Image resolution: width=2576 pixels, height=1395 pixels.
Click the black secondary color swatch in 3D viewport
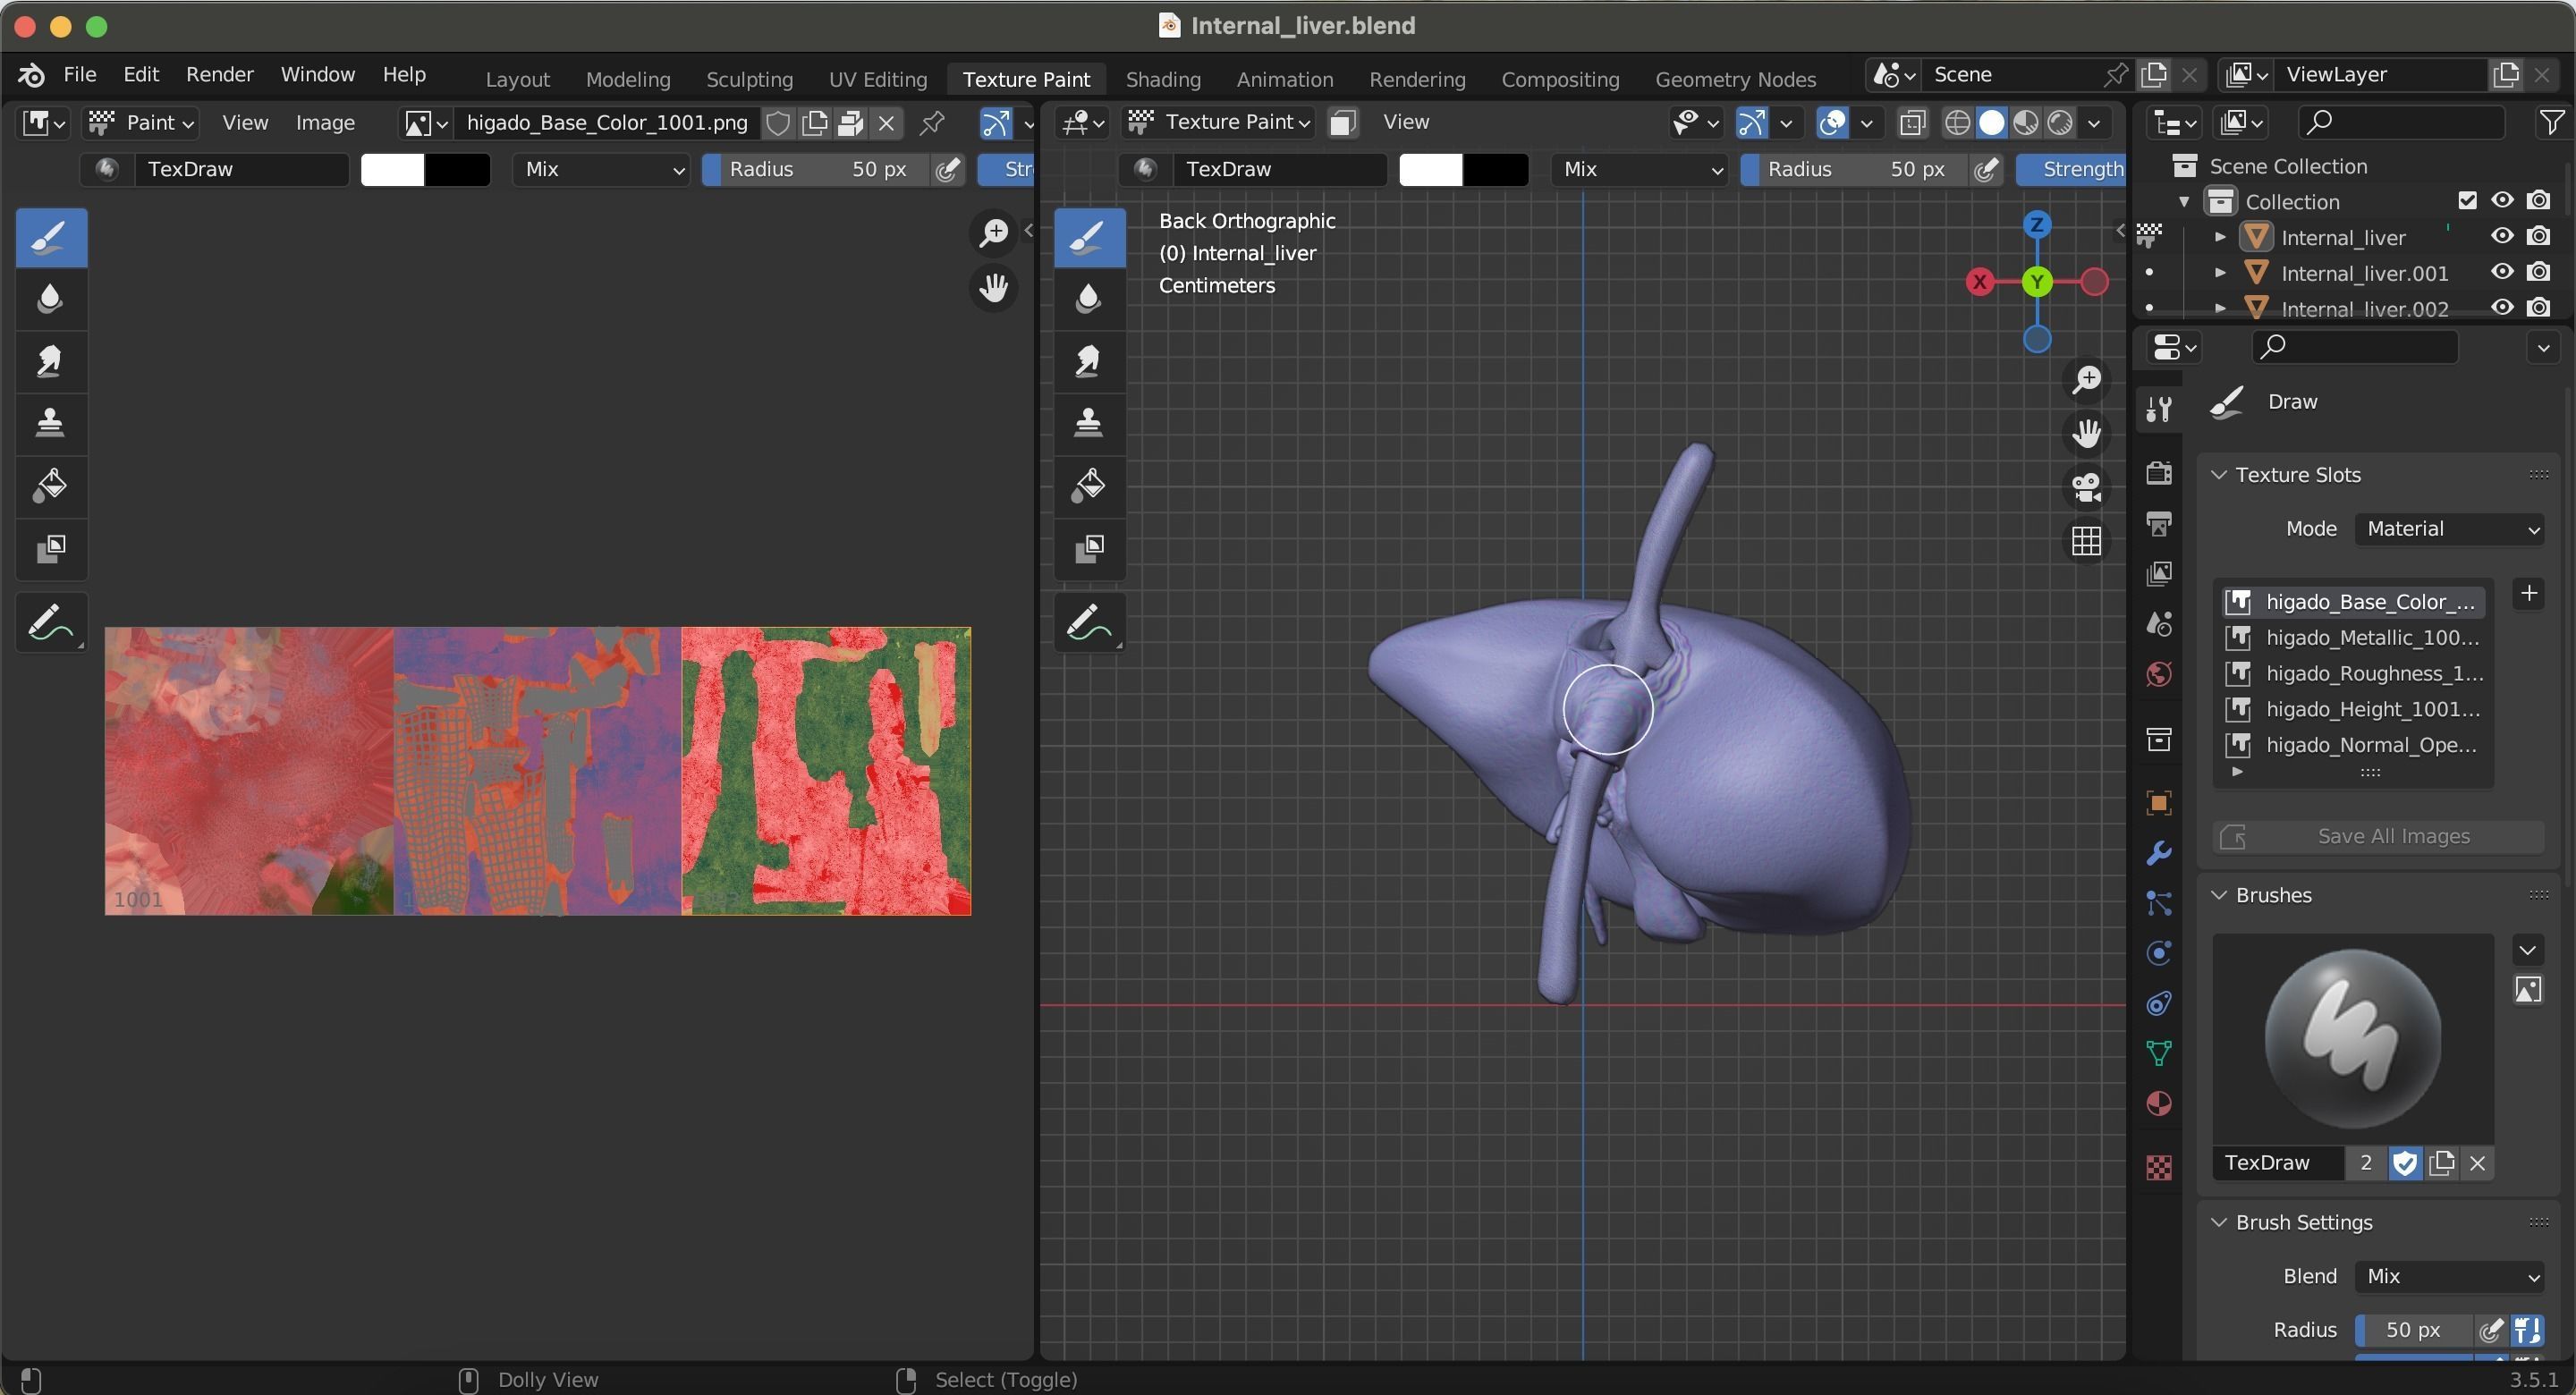1495,169
